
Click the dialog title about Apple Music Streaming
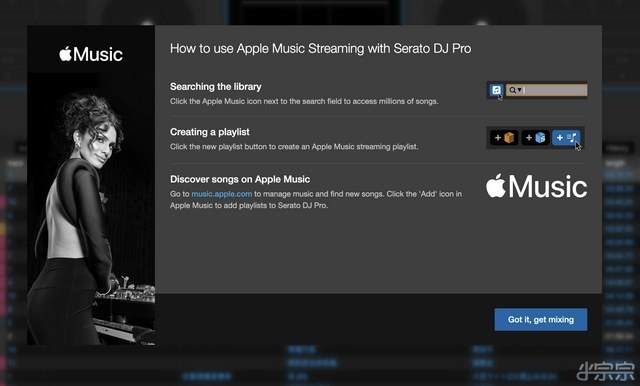pos(320,49)
